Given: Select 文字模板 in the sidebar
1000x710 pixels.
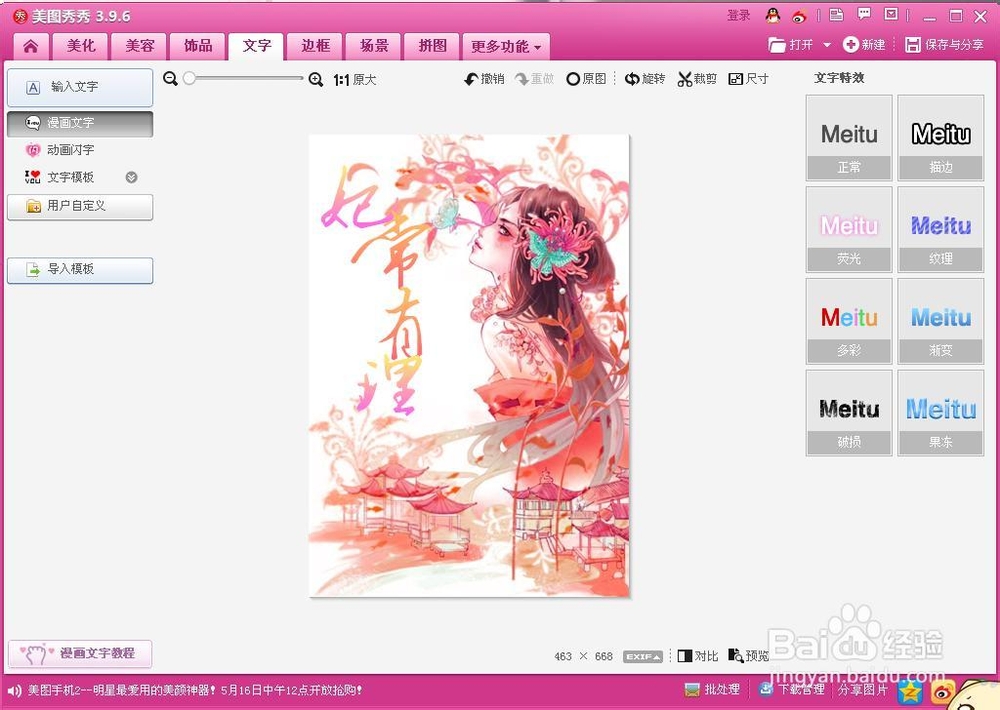Looking at the screenshot, I should (70, 177).
